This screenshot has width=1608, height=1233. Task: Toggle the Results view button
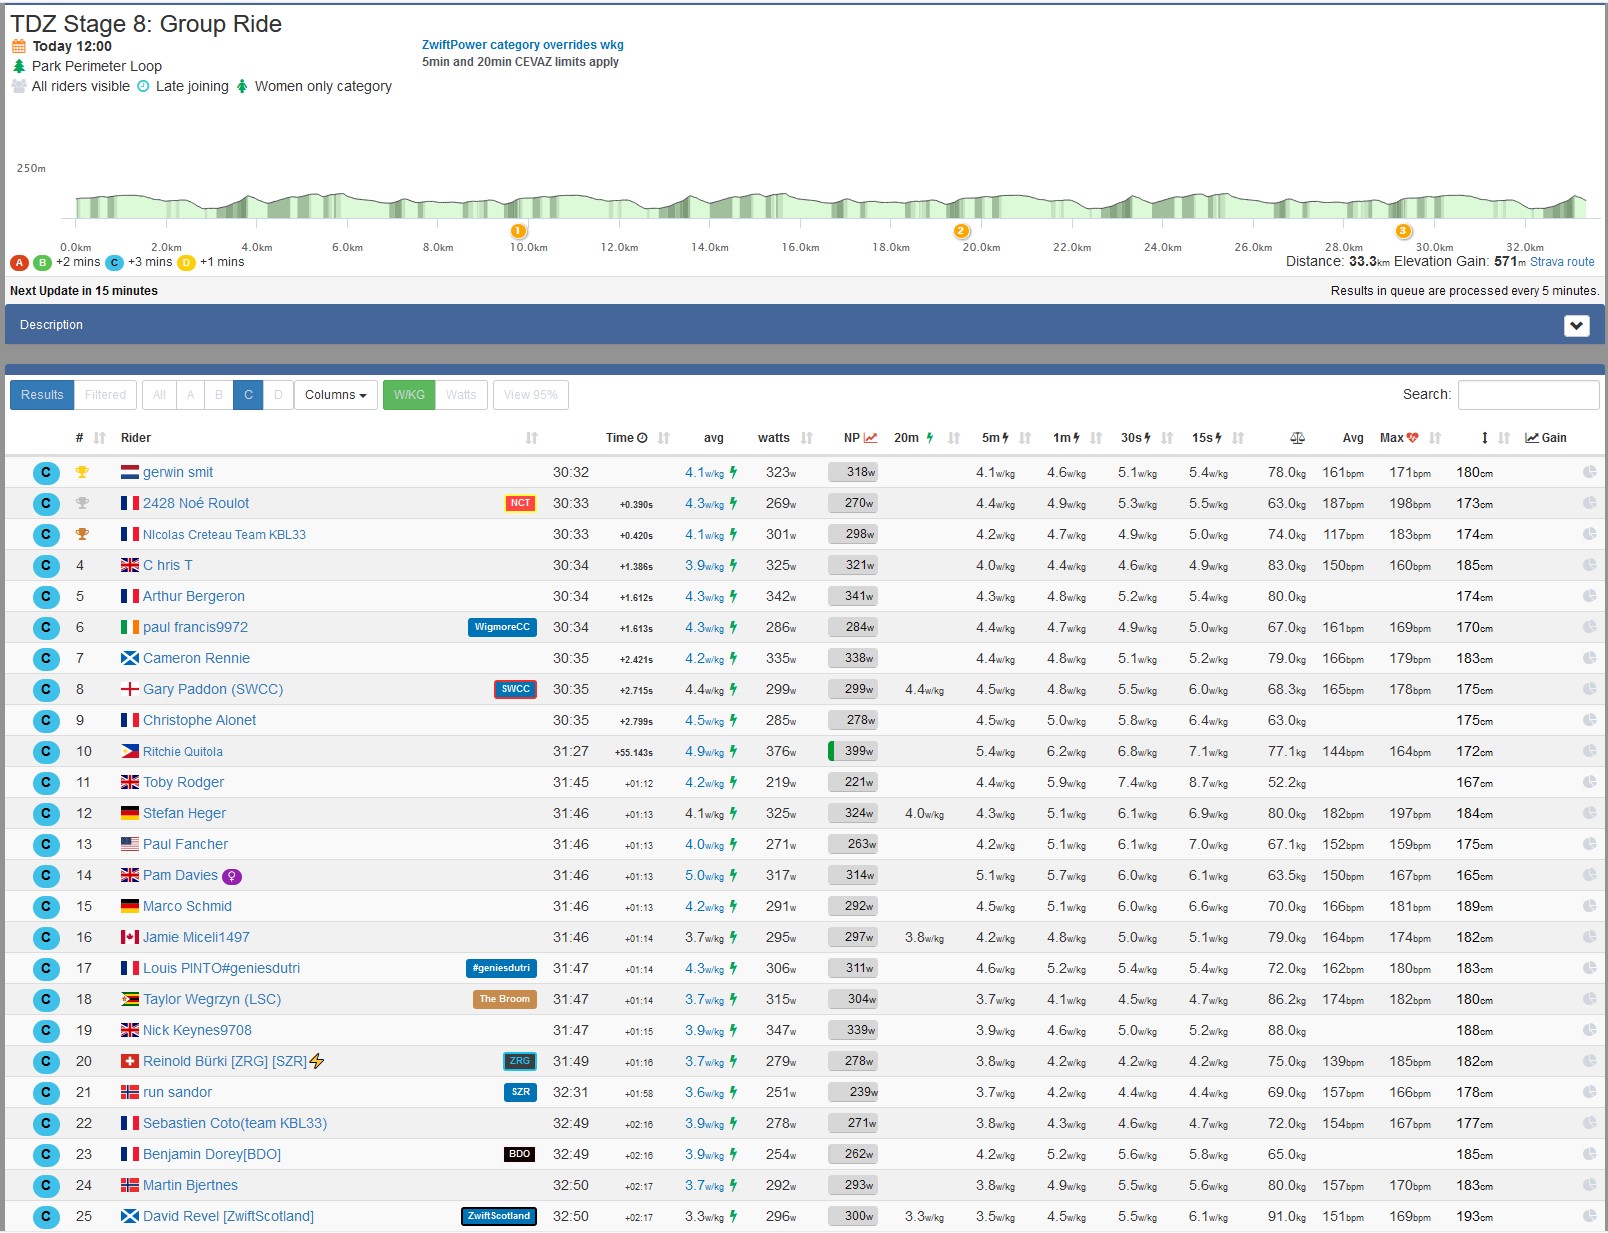(42, 395)
